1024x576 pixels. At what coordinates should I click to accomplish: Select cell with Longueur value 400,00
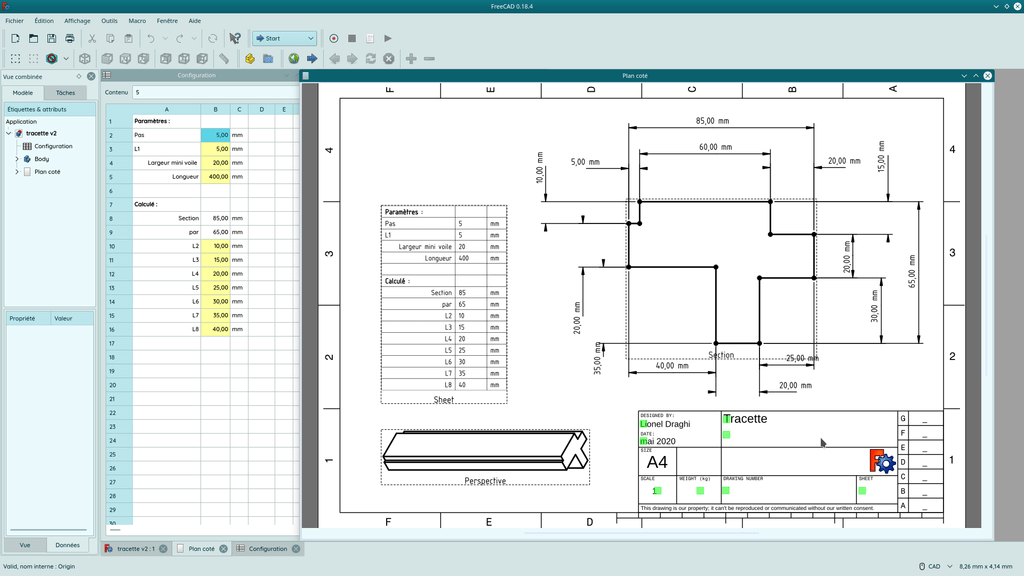(x=216, y=176)
